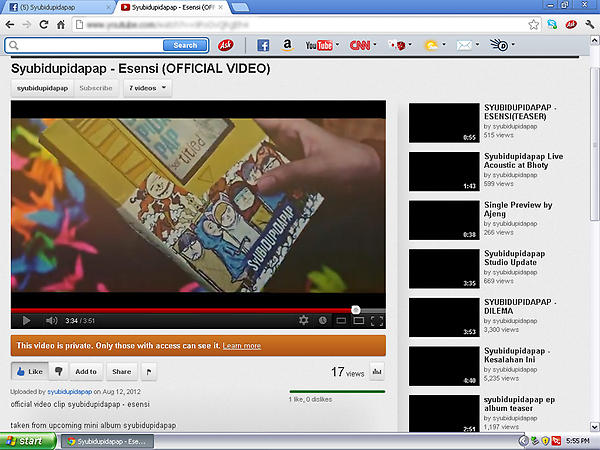Open the Chrome wrench settings menu
This screenshot has height=450, width=600.
[x=589, y=25]
